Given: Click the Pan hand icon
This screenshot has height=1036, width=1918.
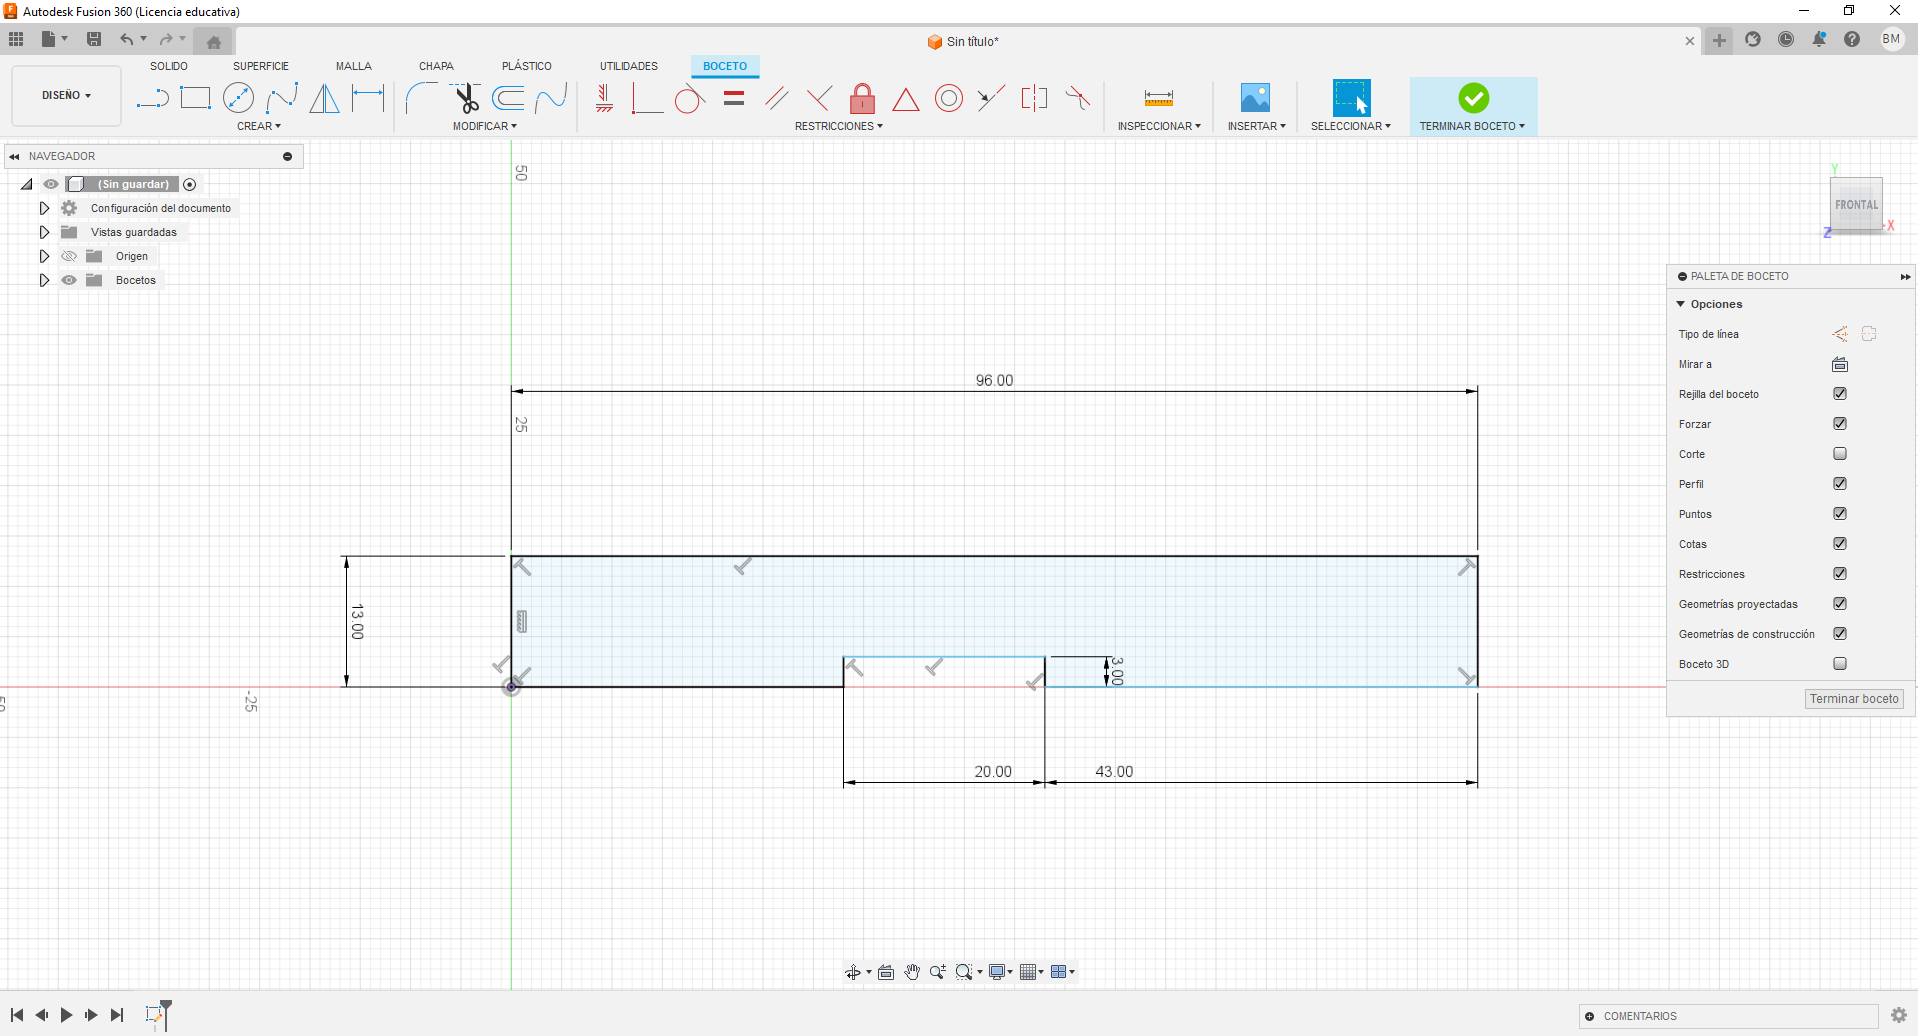Looking at the screenshot, I should pos(912,972).
